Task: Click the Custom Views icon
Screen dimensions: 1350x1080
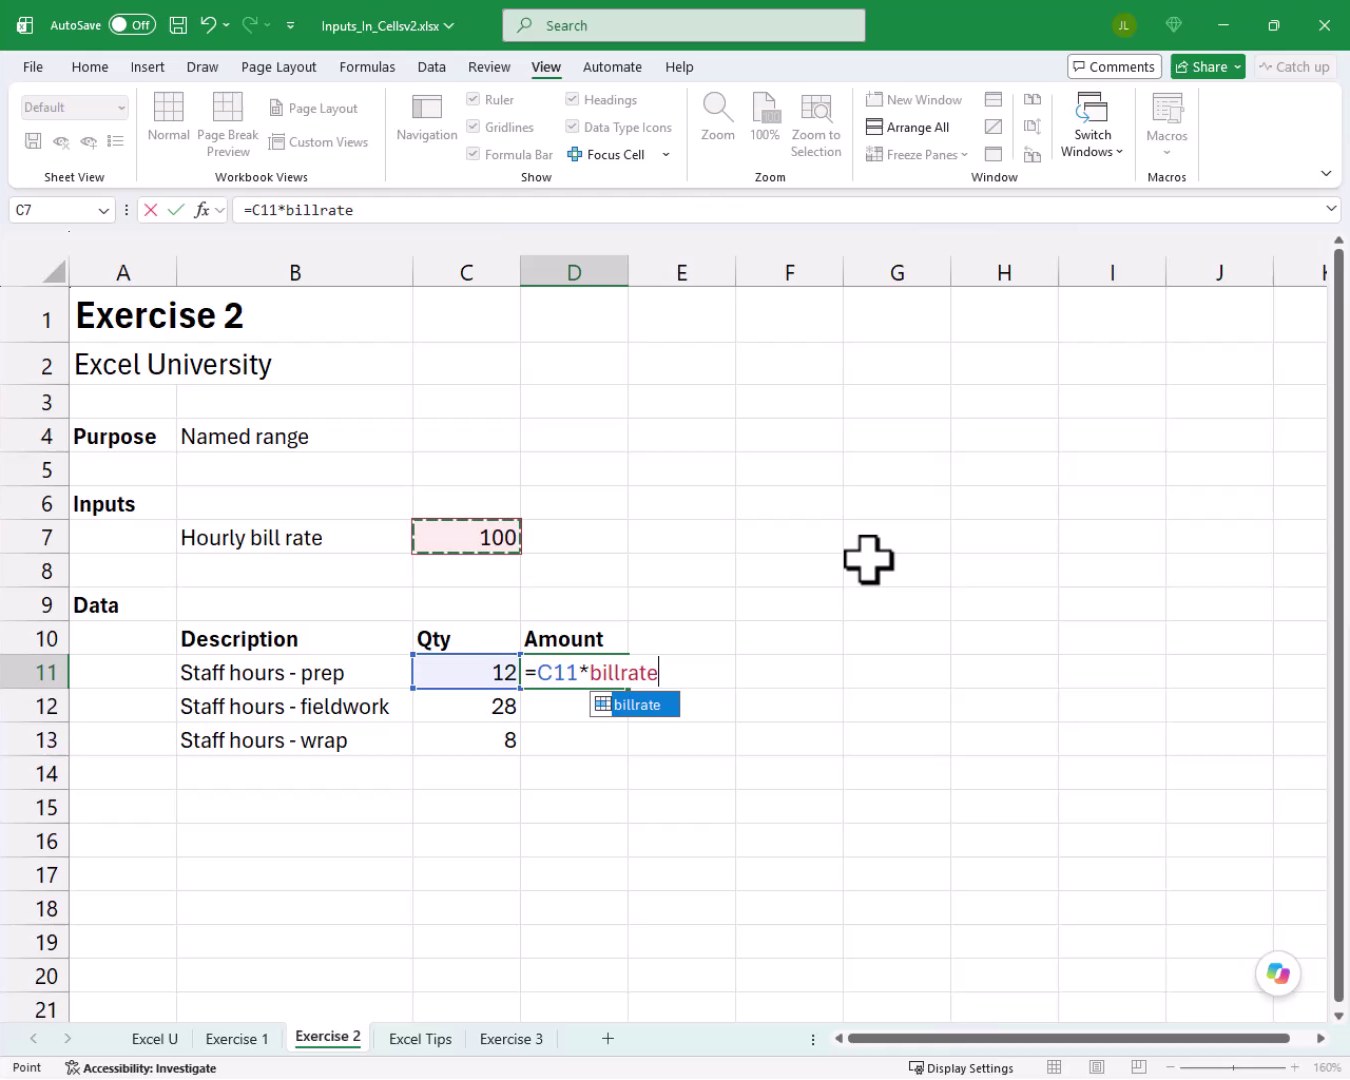Action: click(277, 142)
